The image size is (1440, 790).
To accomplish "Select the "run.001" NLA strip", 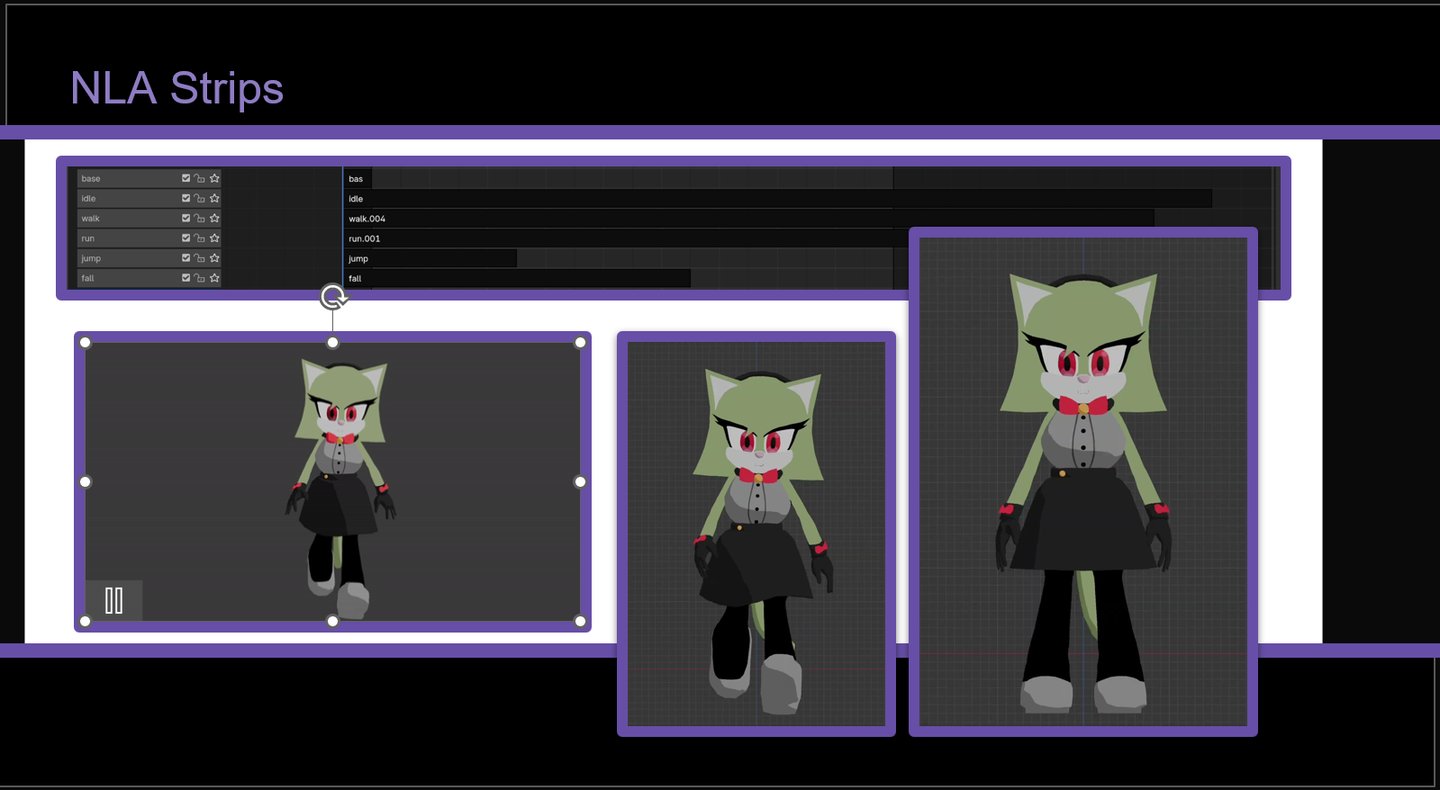I will tap(627, 238).
